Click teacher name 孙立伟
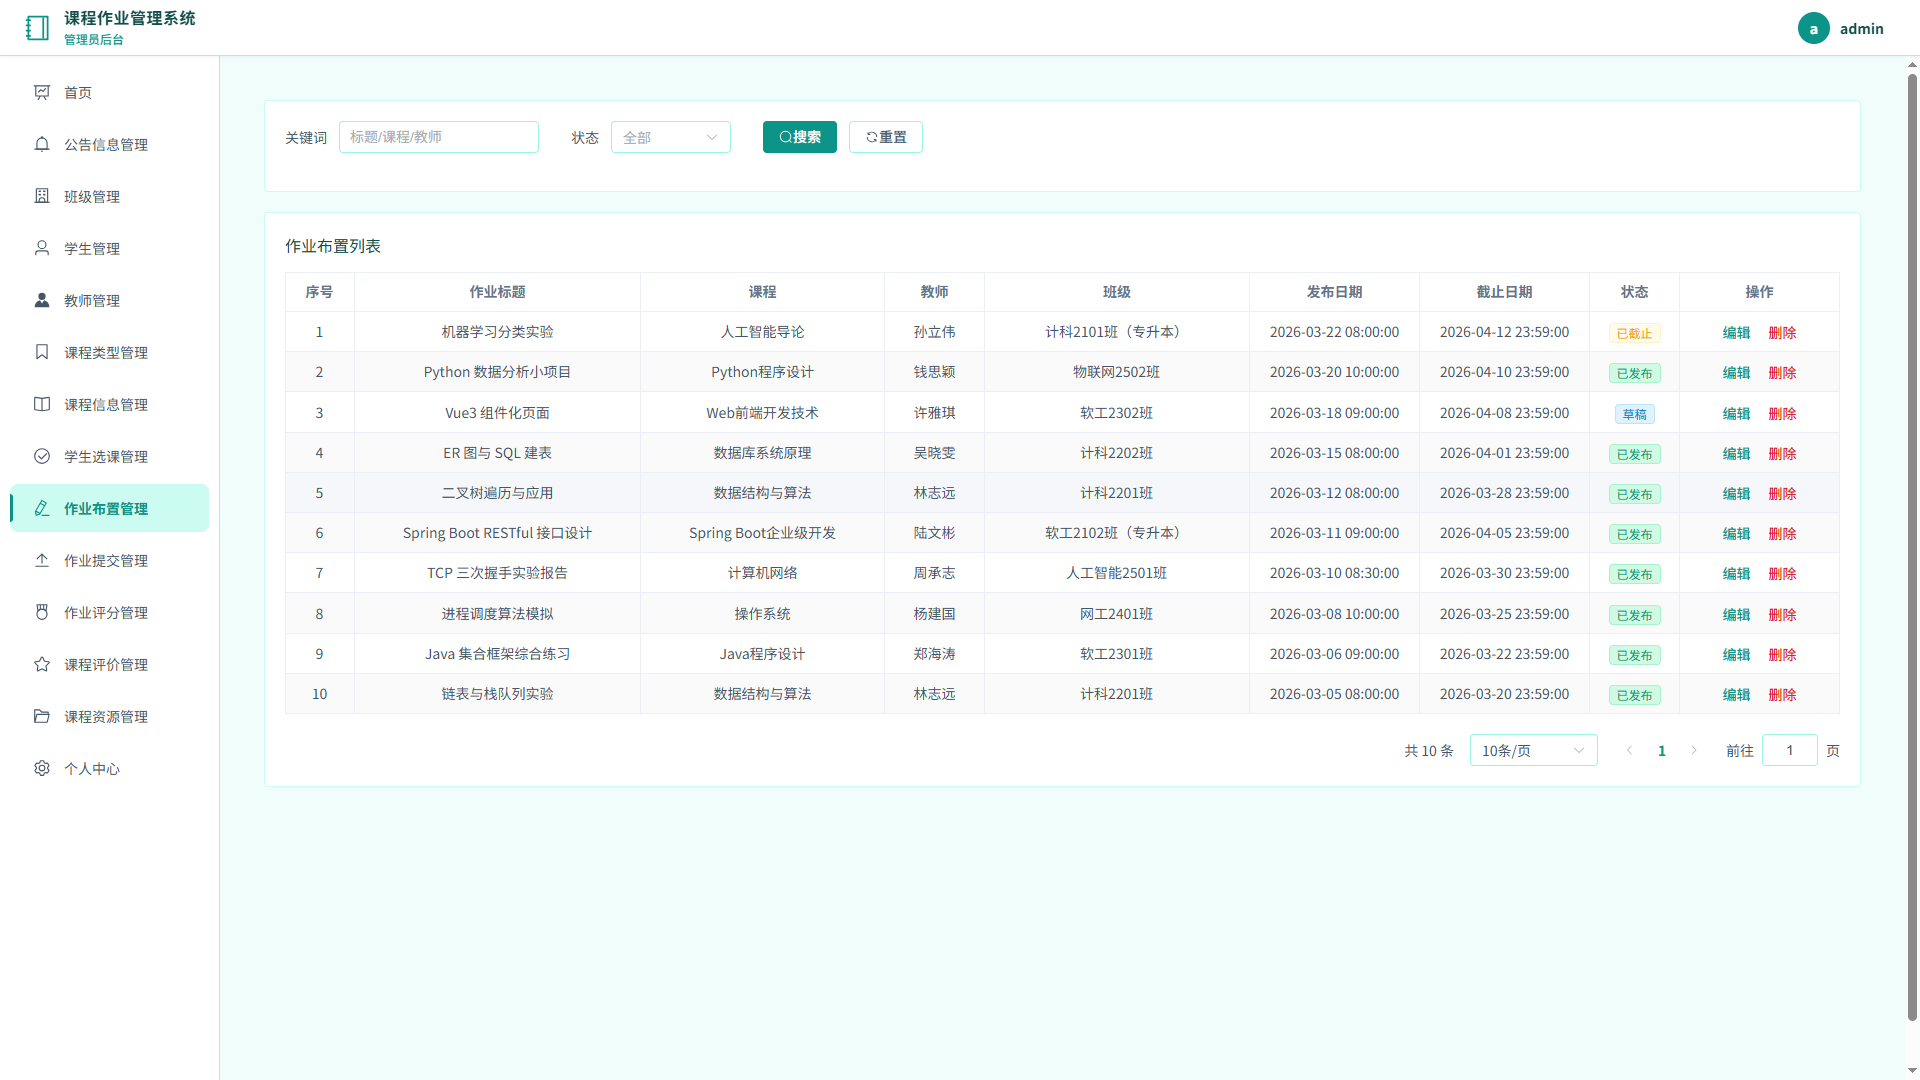Screen dimensions: 1920x1080 (934, 332)
